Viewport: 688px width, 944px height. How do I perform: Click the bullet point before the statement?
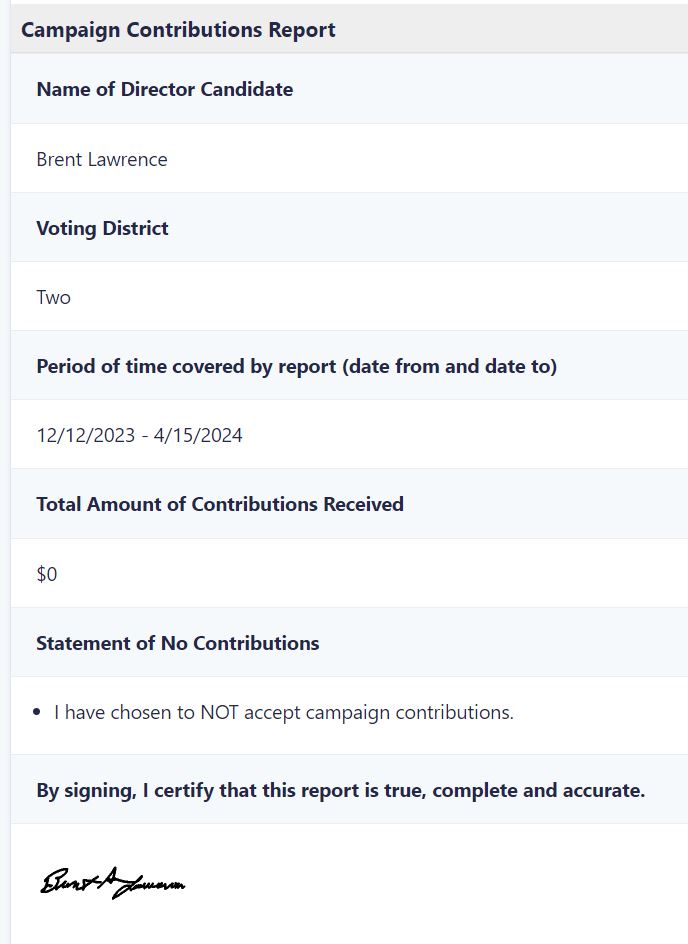[37, 712]
